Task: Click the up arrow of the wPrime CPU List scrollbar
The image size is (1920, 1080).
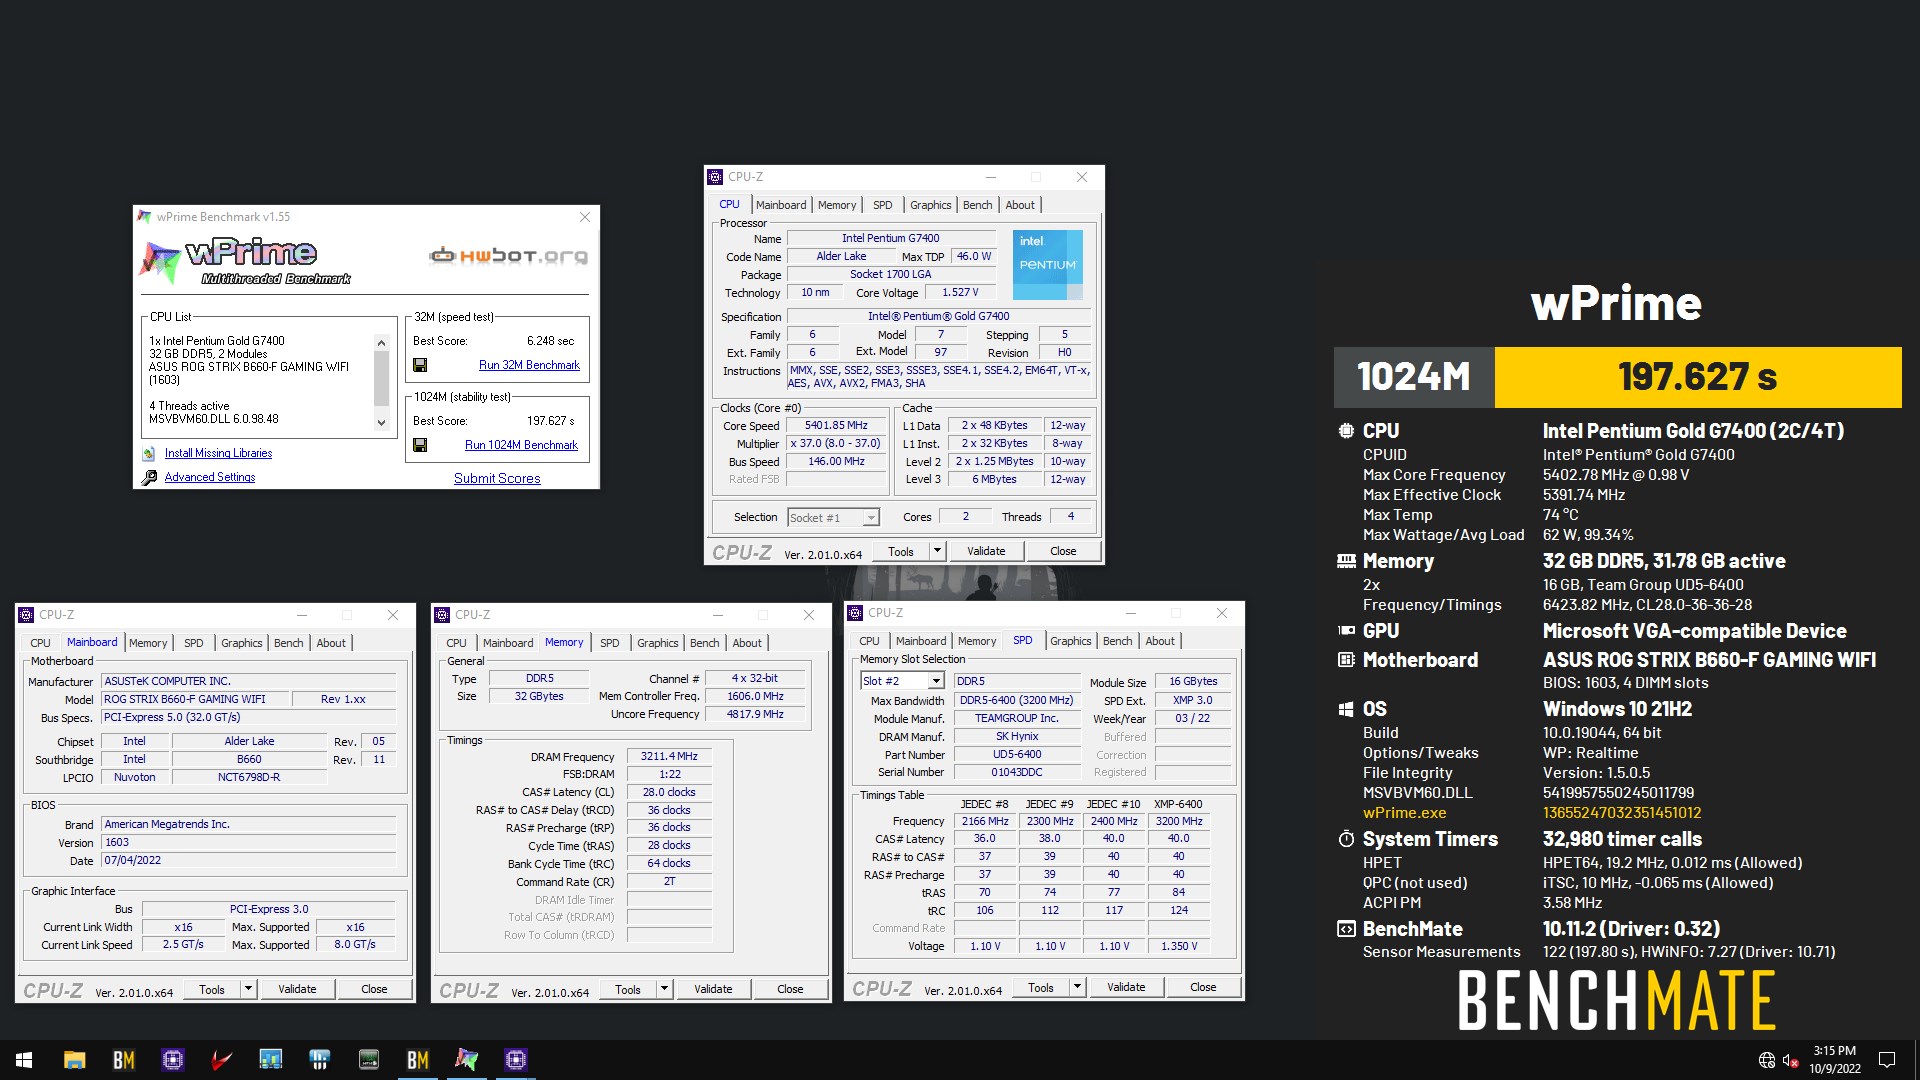Action: coord(381,343)
